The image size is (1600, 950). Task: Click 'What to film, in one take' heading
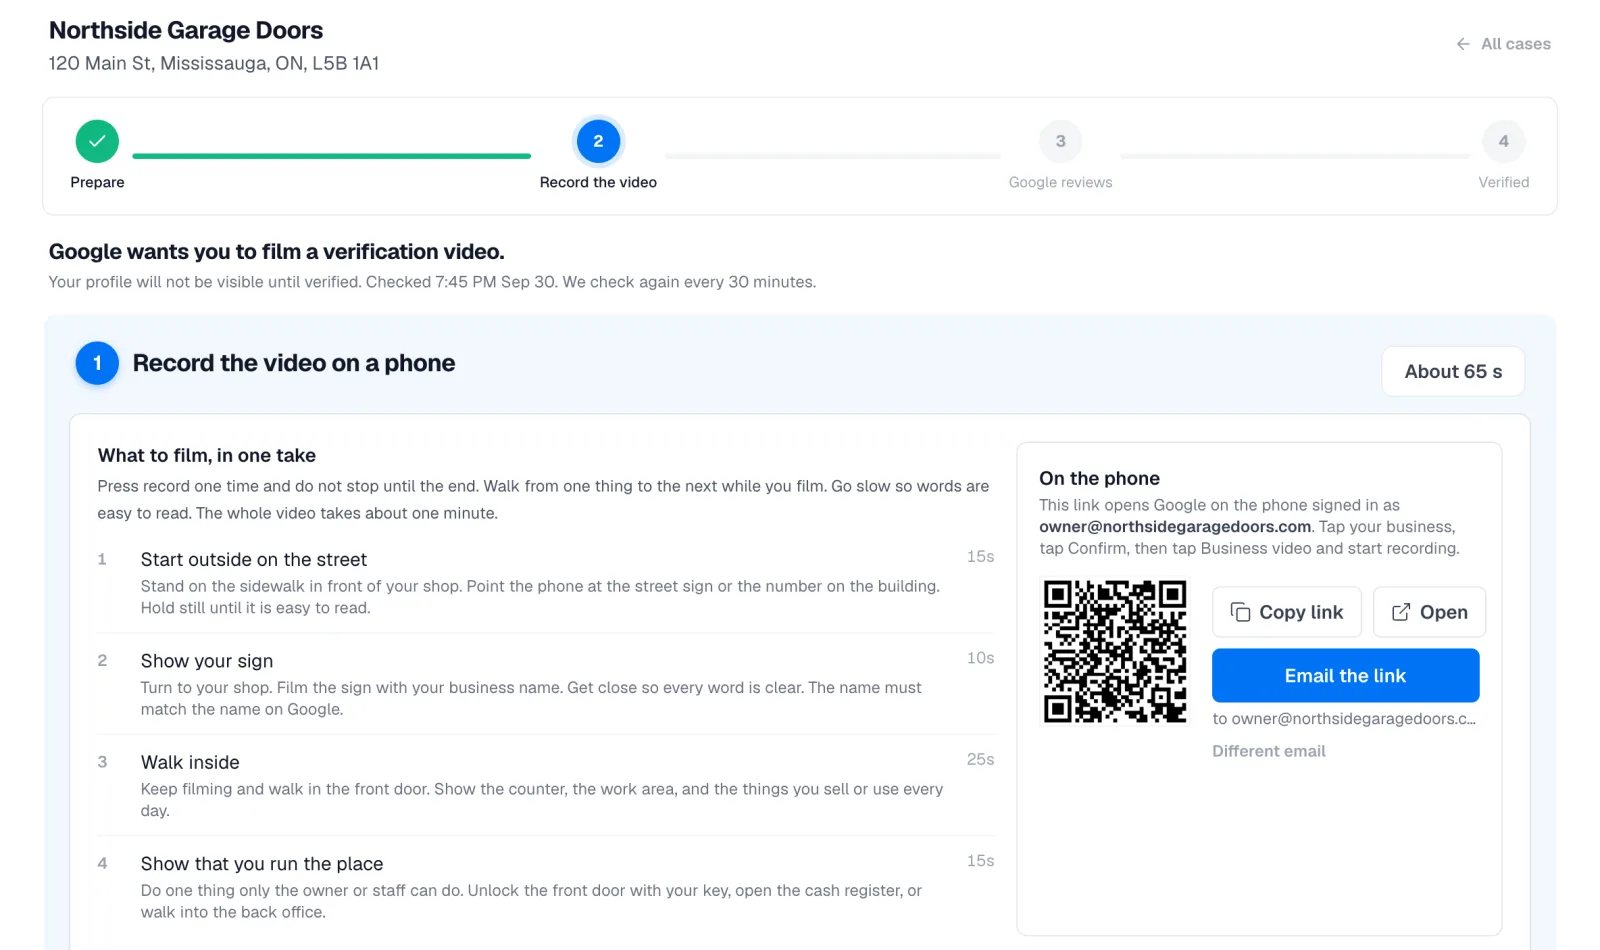(x=206, y=455)
